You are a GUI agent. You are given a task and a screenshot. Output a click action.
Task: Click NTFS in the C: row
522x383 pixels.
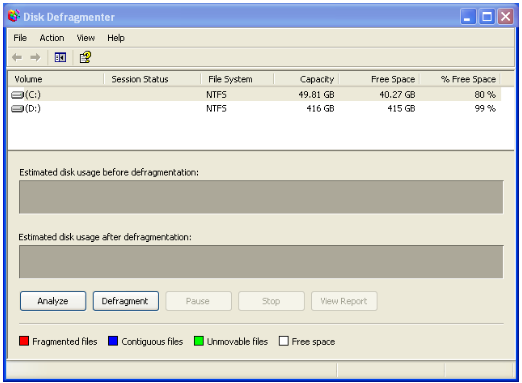[216, 95]
